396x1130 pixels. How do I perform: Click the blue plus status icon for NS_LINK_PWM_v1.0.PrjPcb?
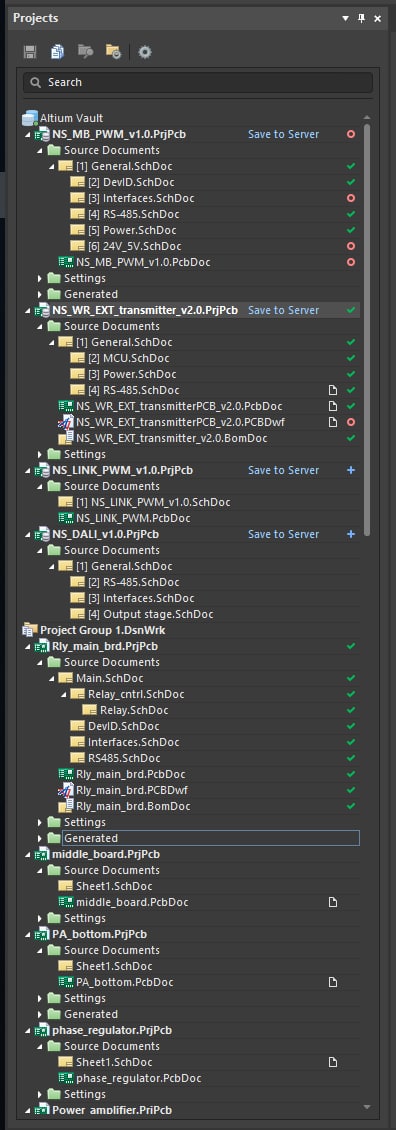coord(351,470)
